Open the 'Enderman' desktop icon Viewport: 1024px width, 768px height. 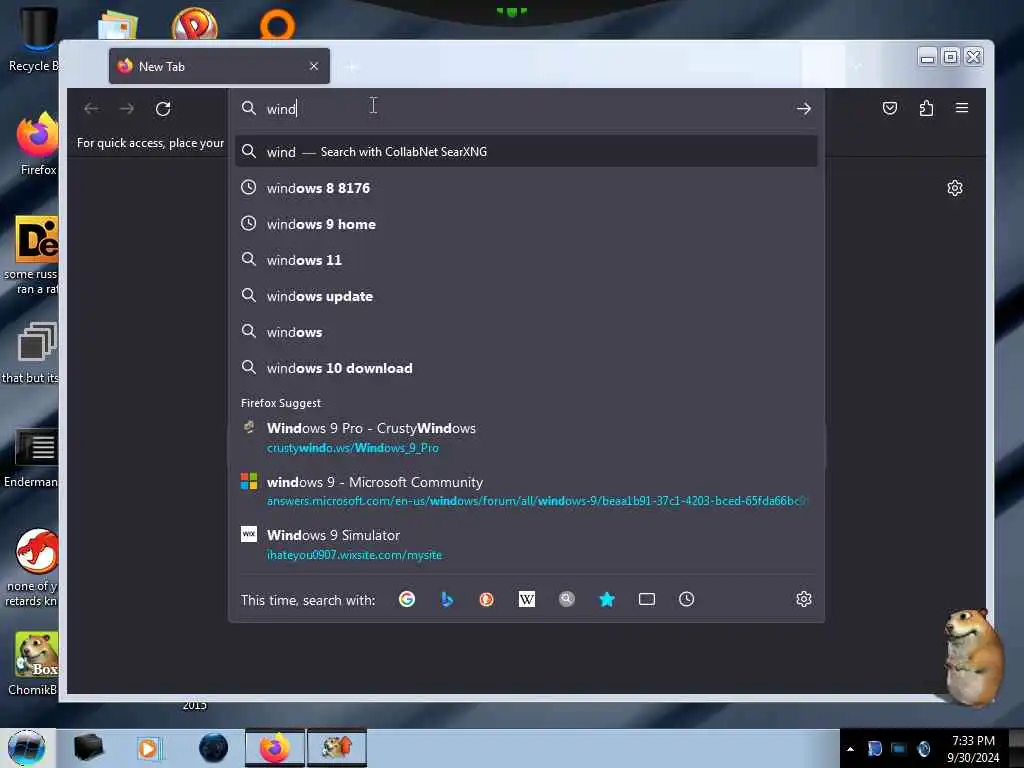coord(31,458)
